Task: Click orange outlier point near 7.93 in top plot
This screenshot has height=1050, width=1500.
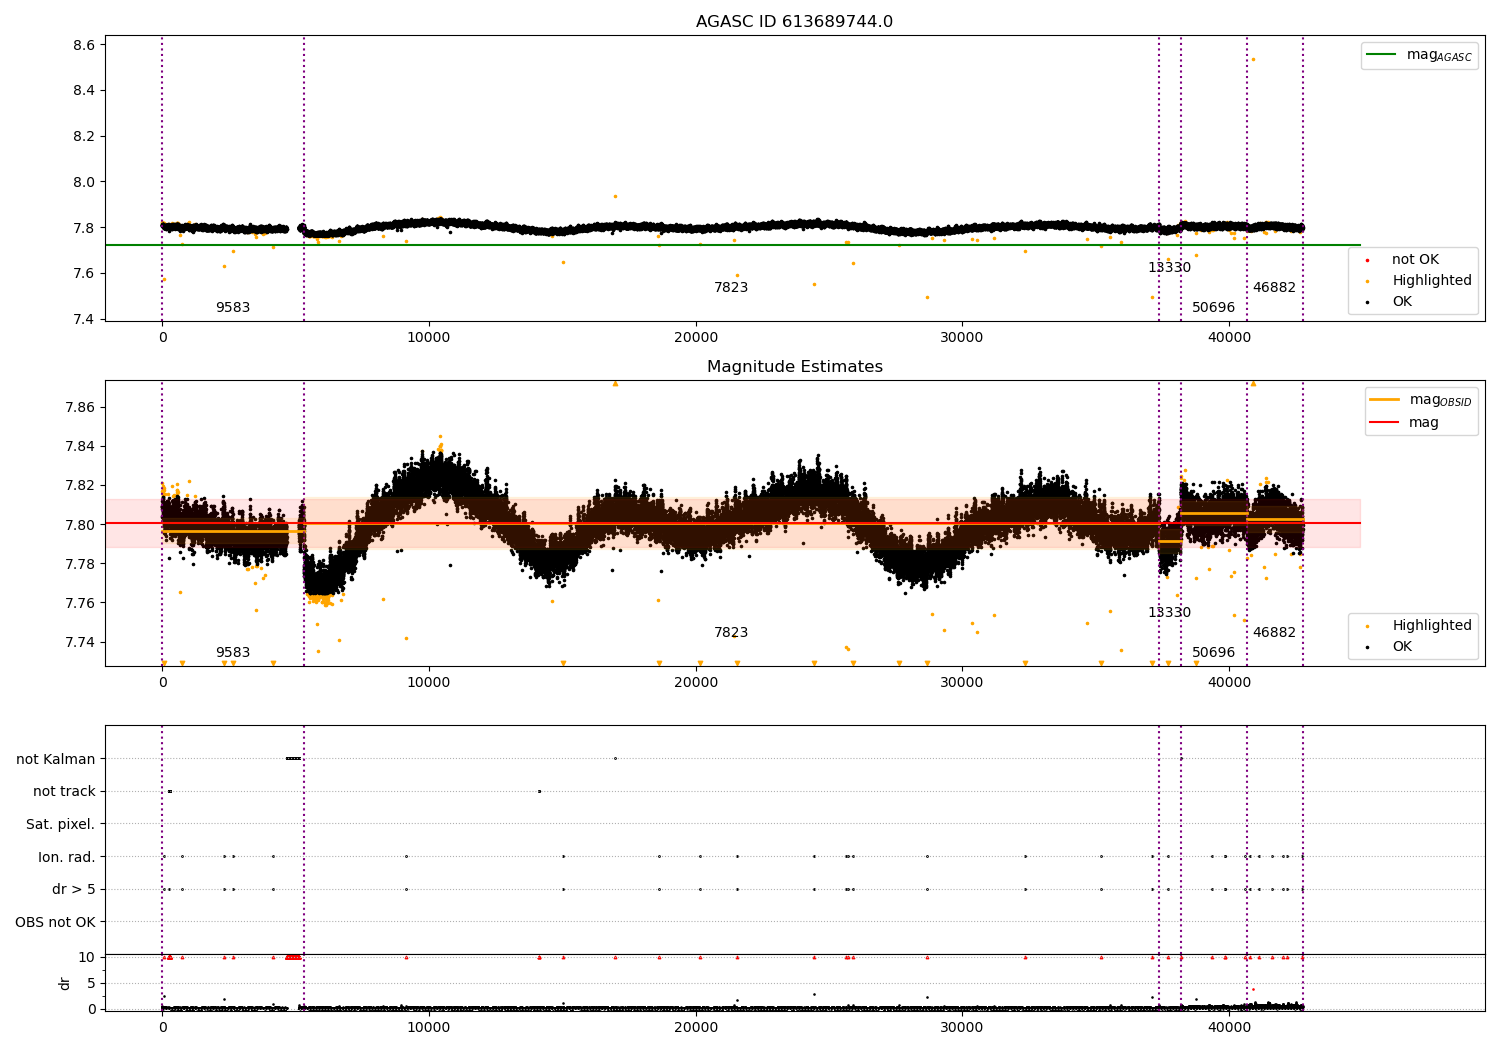Action: pos(615,196)
